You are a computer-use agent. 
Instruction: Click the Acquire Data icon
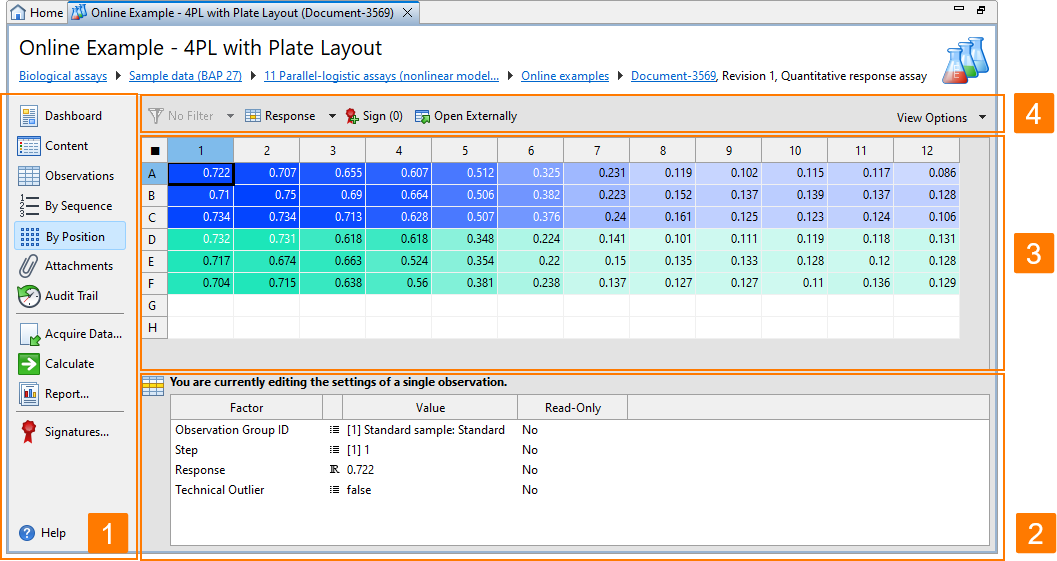30,334
